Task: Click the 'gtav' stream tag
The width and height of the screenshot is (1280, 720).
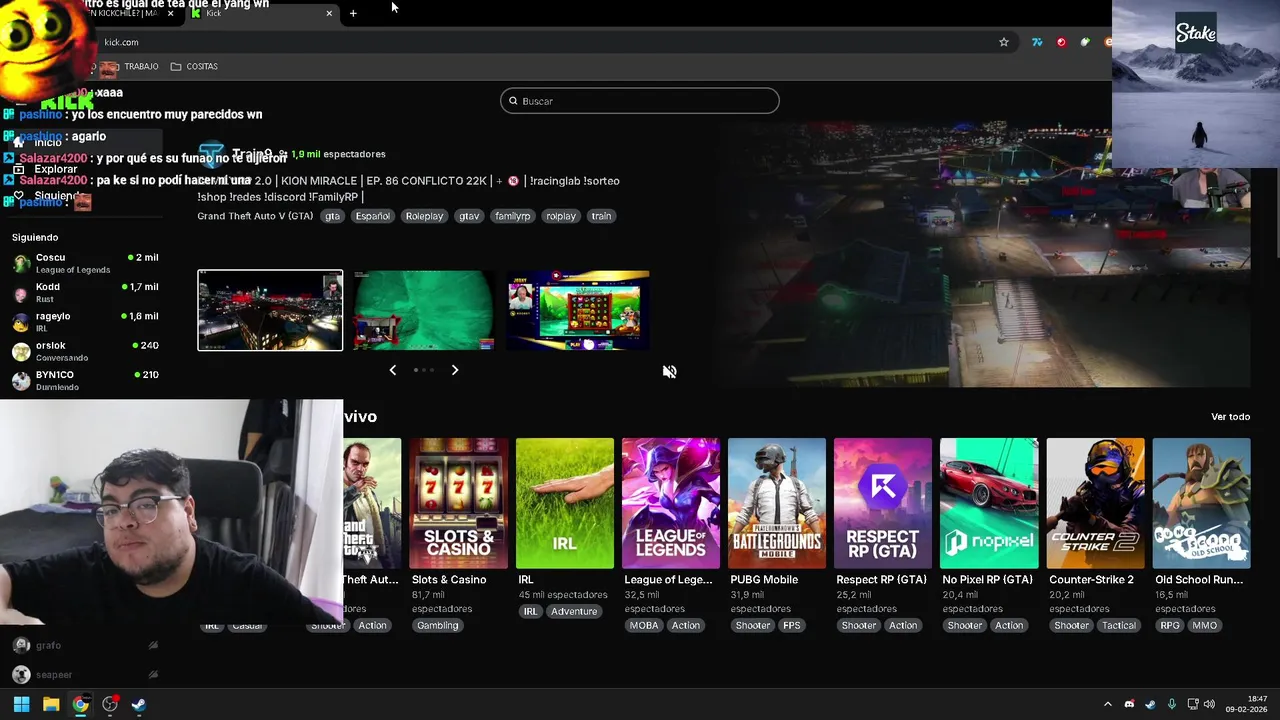Action: tap(469, 216)
